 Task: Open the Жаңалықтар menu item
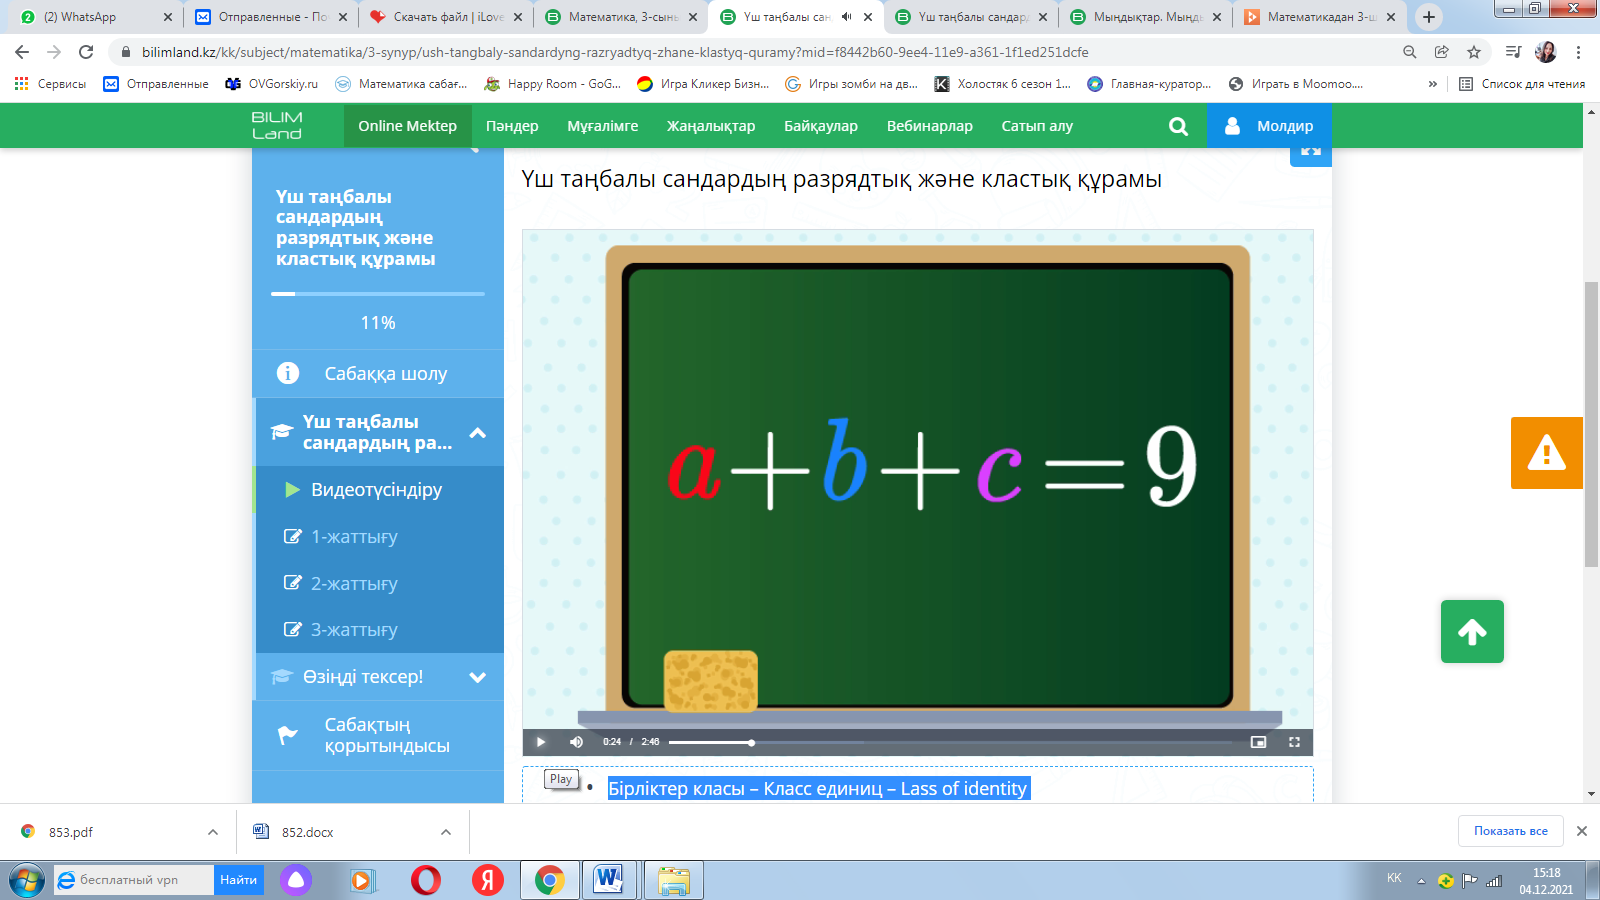[711, 126]
